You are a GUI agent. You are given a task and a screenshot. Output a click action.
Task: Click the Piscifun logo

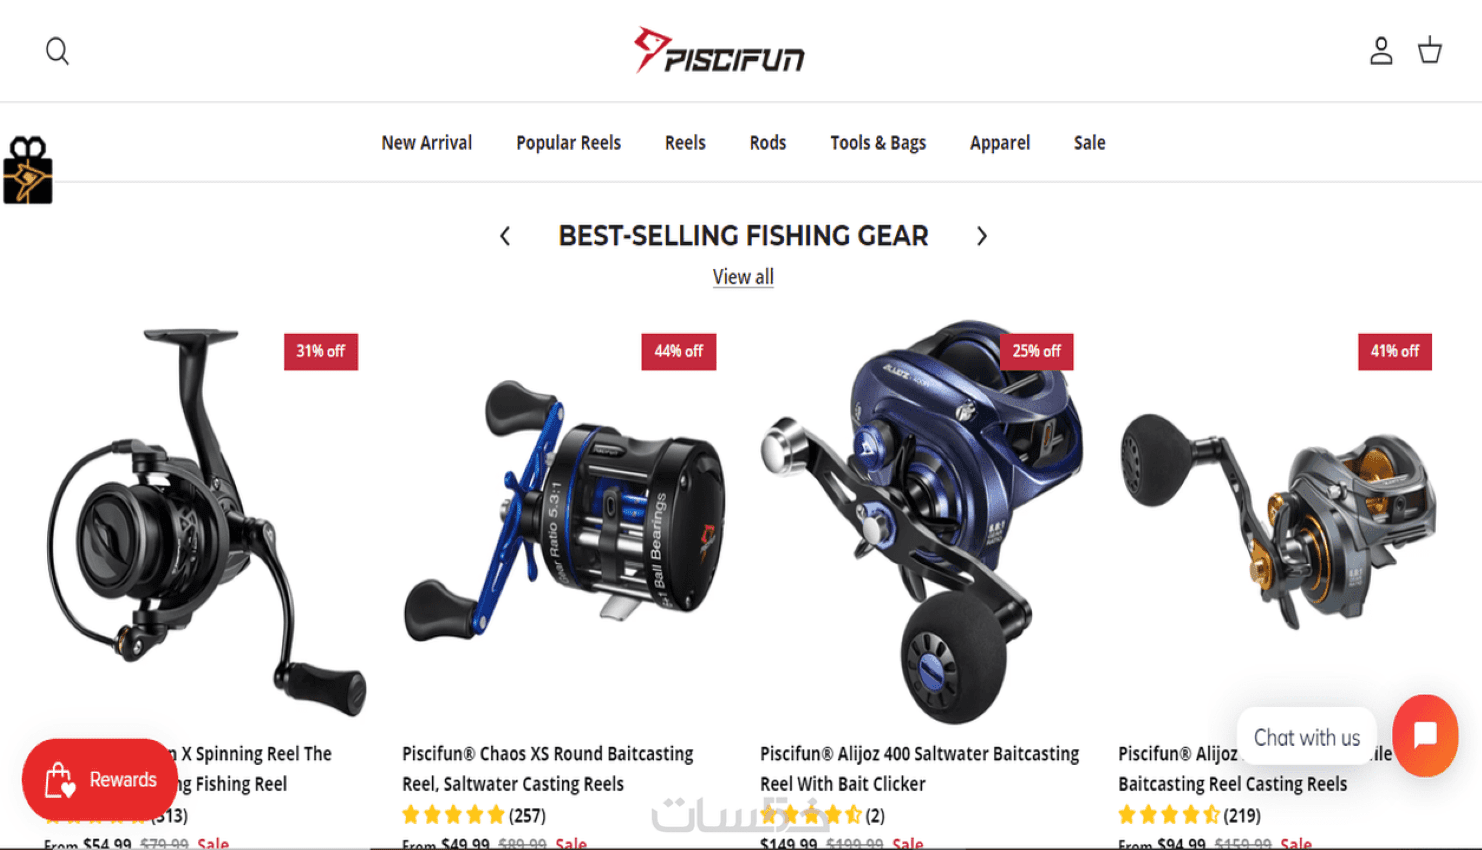click(x=719, y=50)
